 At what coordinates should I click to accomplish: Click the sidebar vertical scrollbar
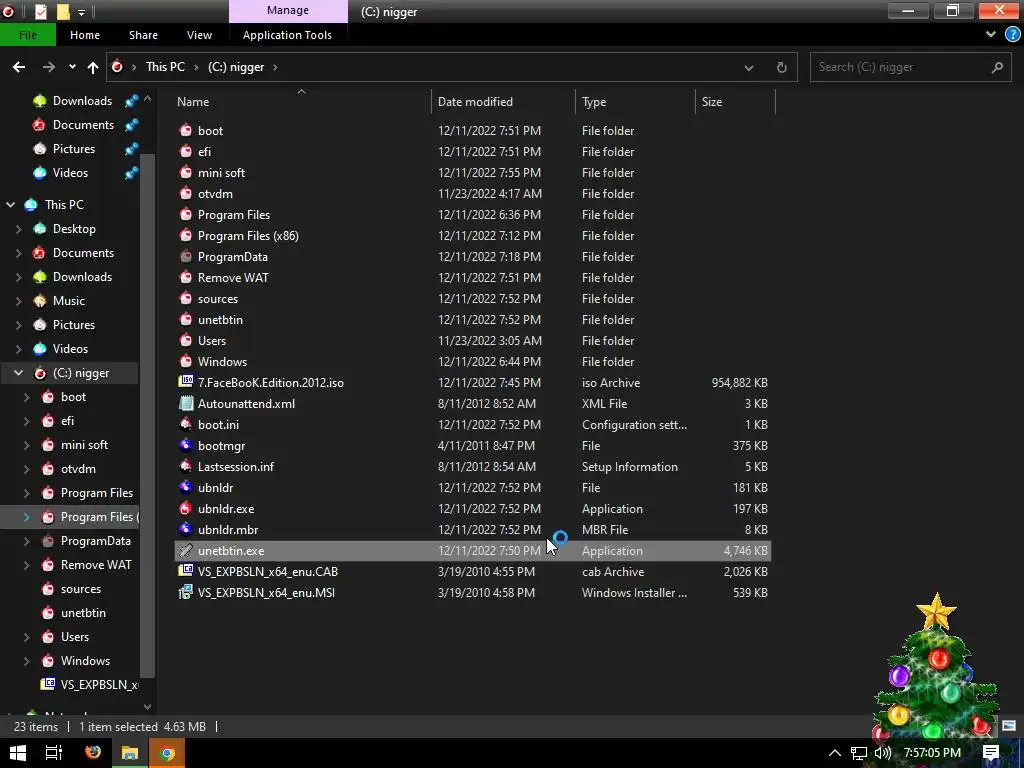click(148, 418)
